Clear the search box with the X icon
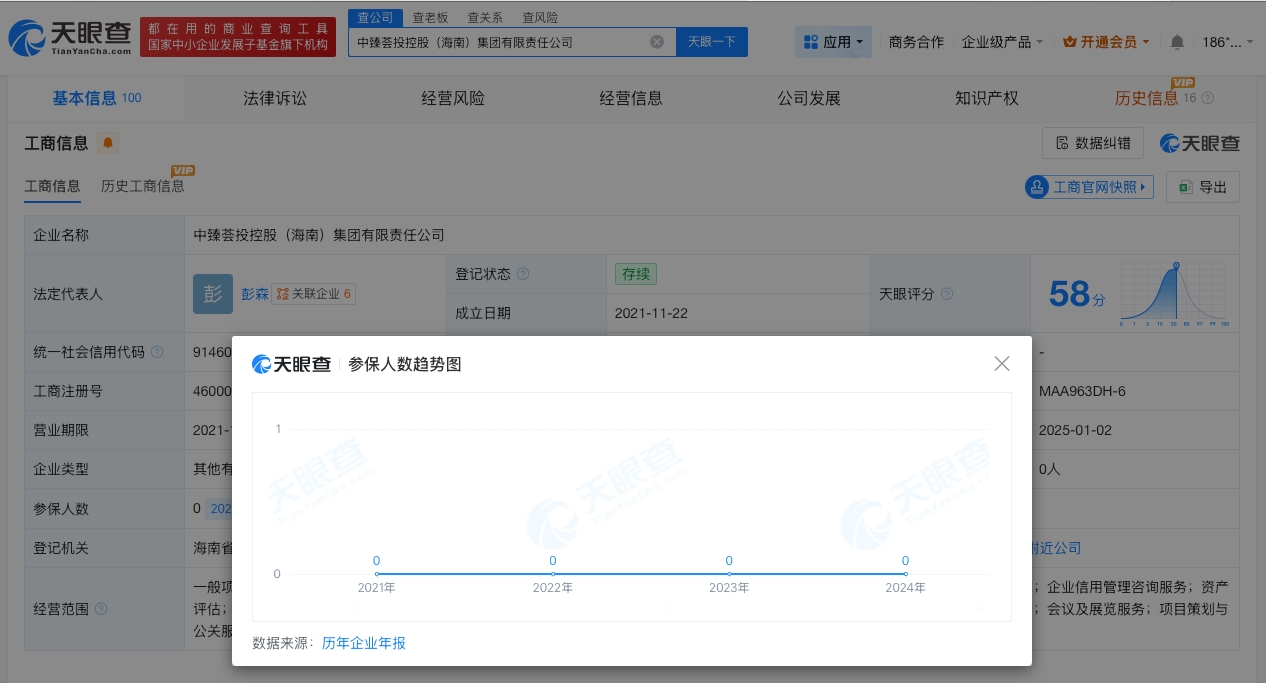Screen dimensions: 1266x683 coord(657,42)
